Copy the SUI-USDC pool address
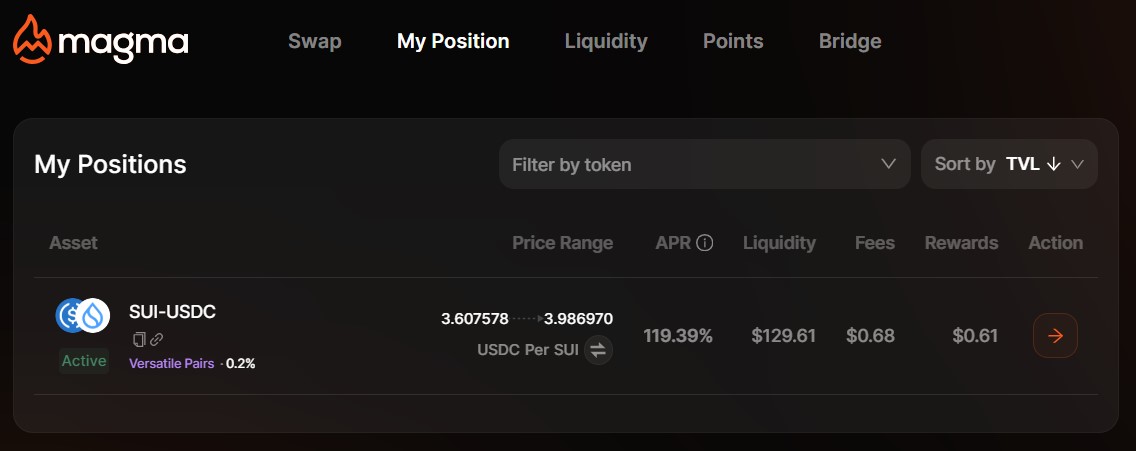1136x451 pixels. coord(140,340)
